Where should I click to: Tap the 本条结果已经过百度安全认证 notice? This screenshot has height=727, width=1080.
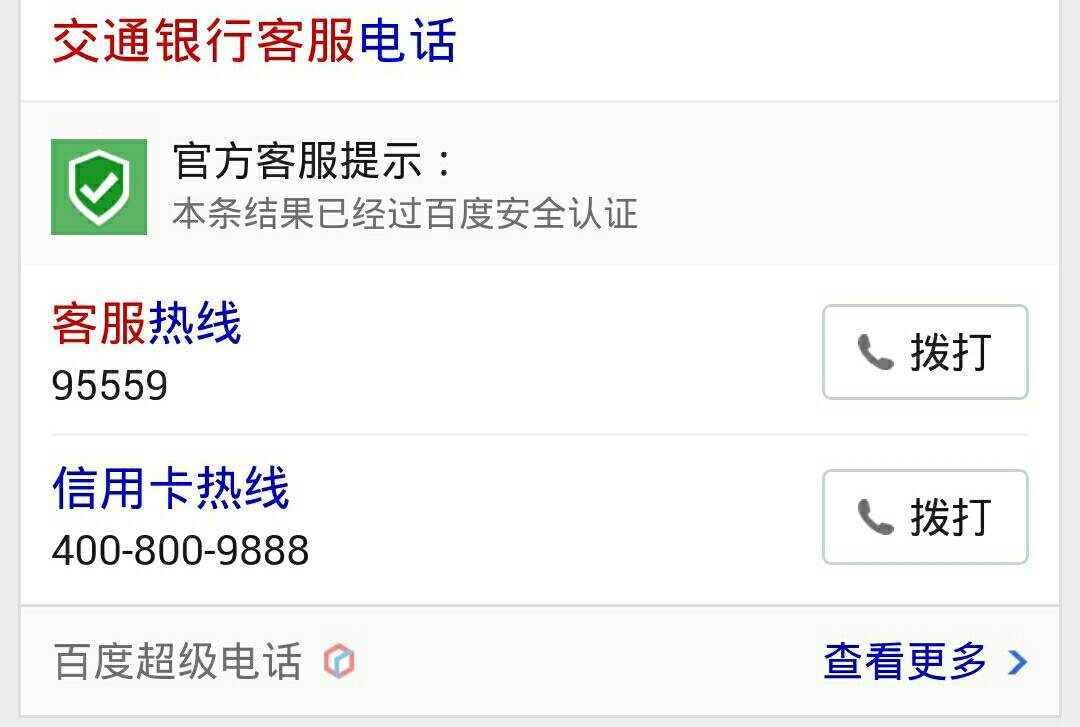pyautogui.click(x=405, y=213)
